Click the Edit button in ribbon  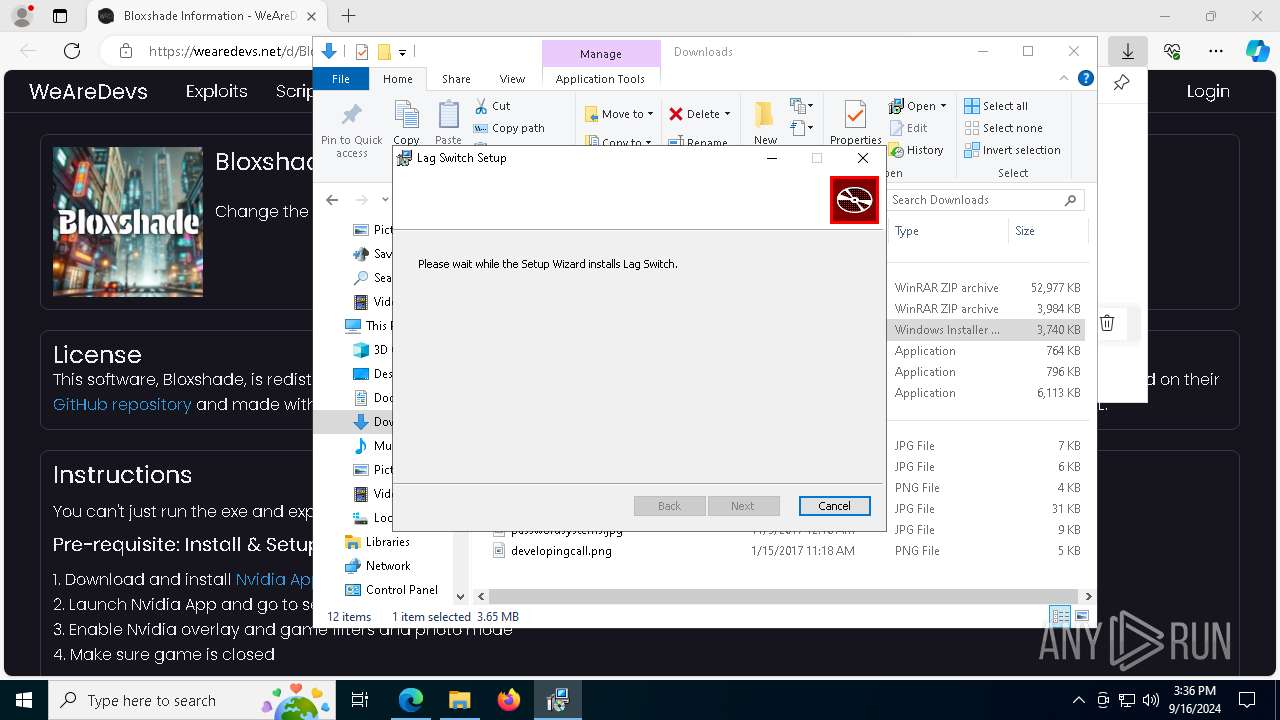908,128
